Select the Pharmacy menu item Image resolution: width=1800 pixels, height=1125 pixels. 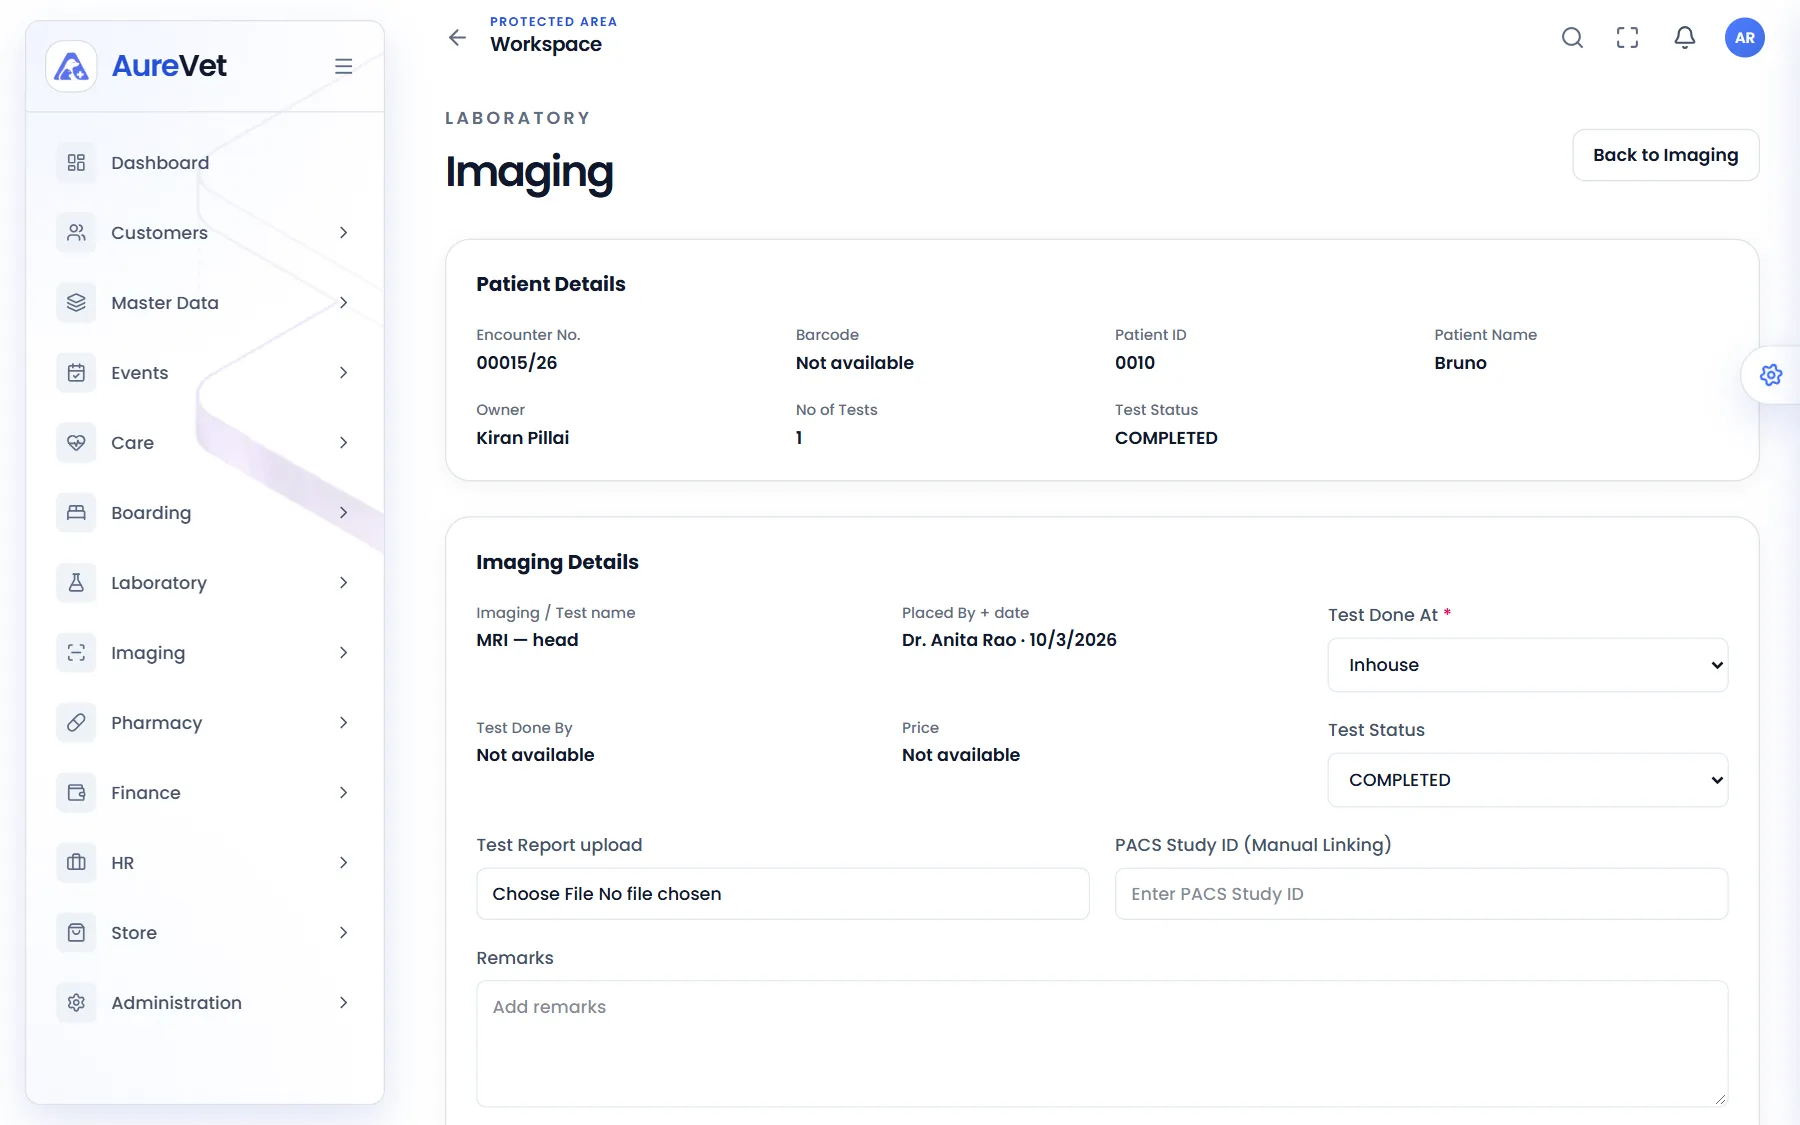click(x=205, y=723)
